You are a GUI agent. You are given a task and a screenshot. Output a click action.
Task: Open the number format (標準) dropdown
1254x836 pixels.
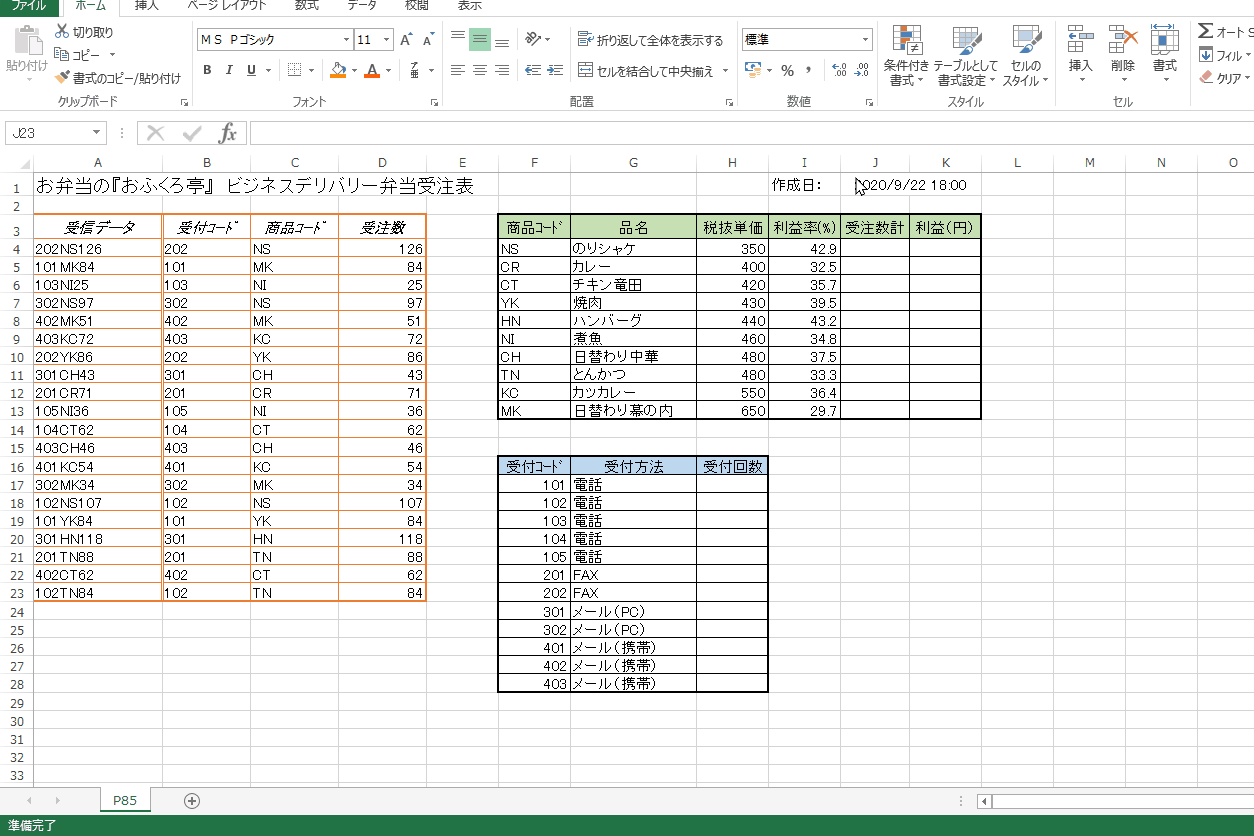tap(865, 40)
